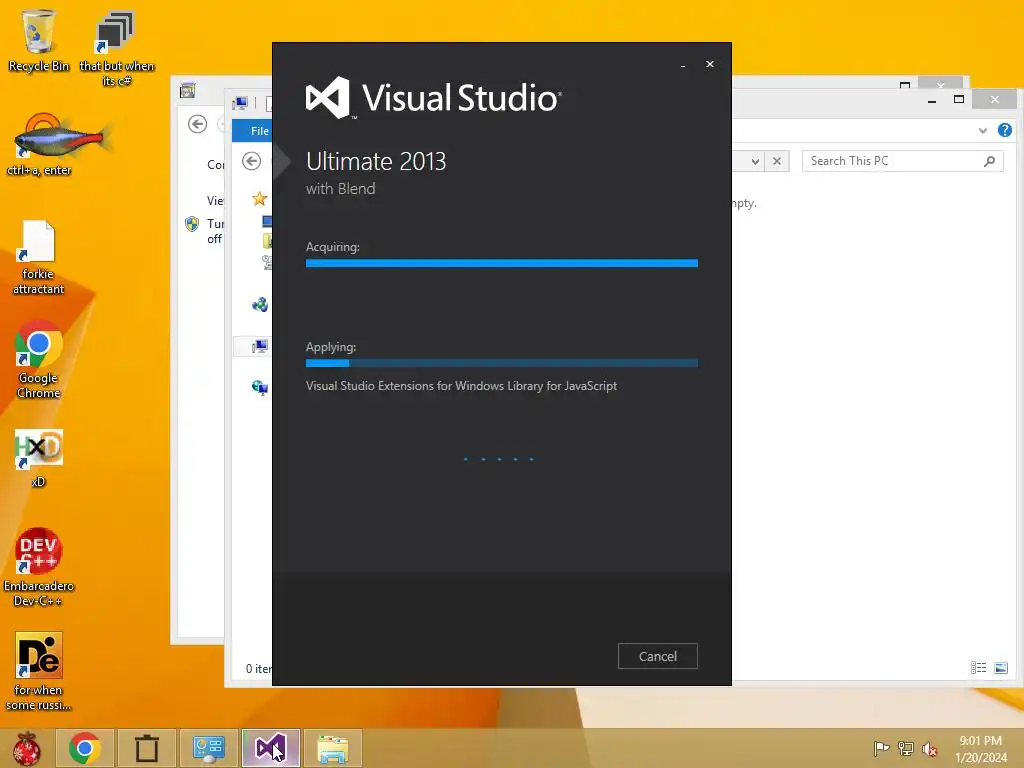Click the Applying progress bar
Viewport: 1024px width, 768px height.
[502, 363]
